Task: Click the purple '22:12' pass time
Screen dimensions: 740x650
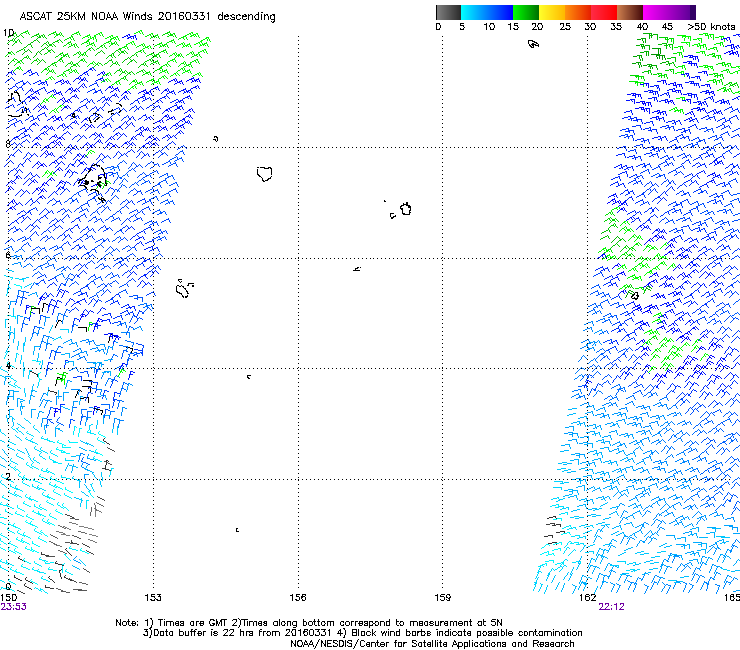Action: (611, 607)
